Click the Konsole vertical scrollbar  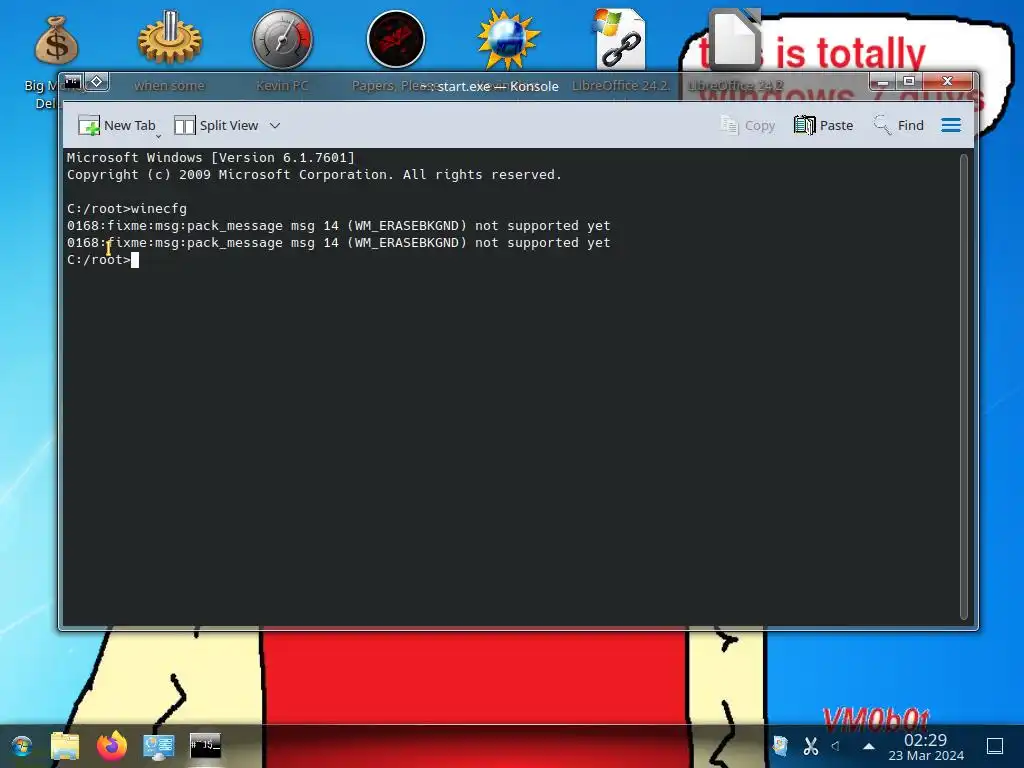point(963,387)
